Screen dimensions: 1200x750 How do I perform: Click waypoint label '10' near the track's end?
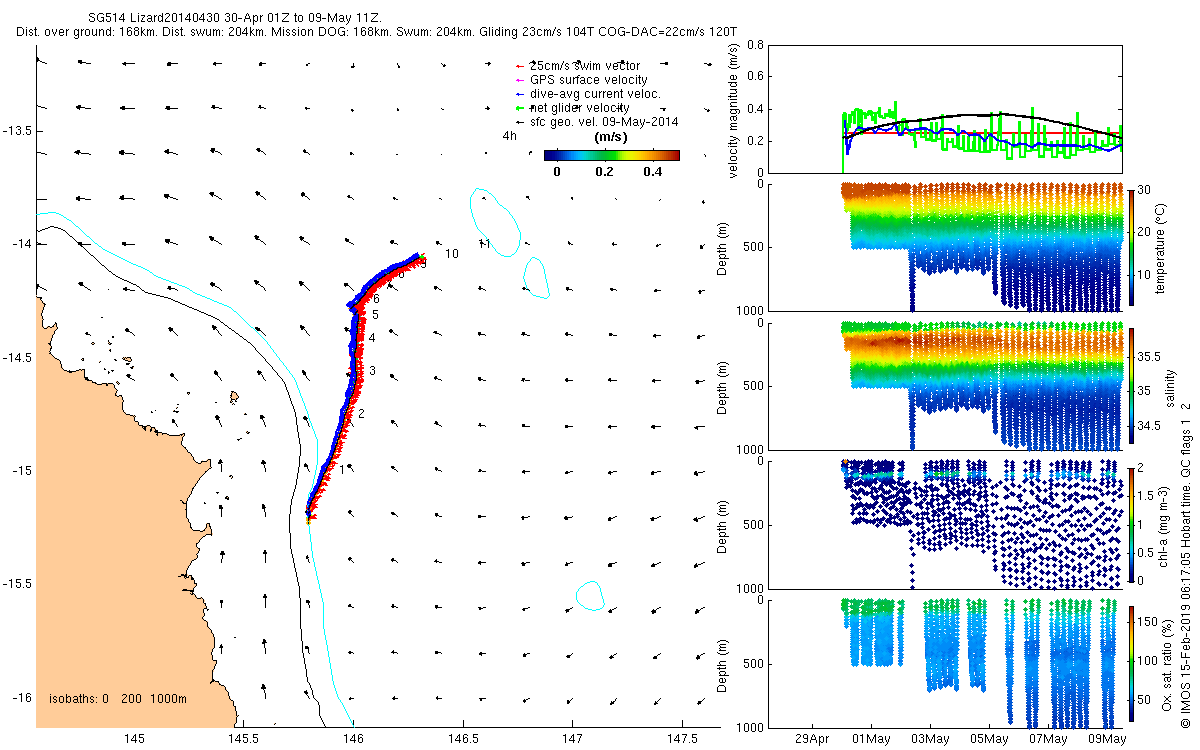[452, 254]
